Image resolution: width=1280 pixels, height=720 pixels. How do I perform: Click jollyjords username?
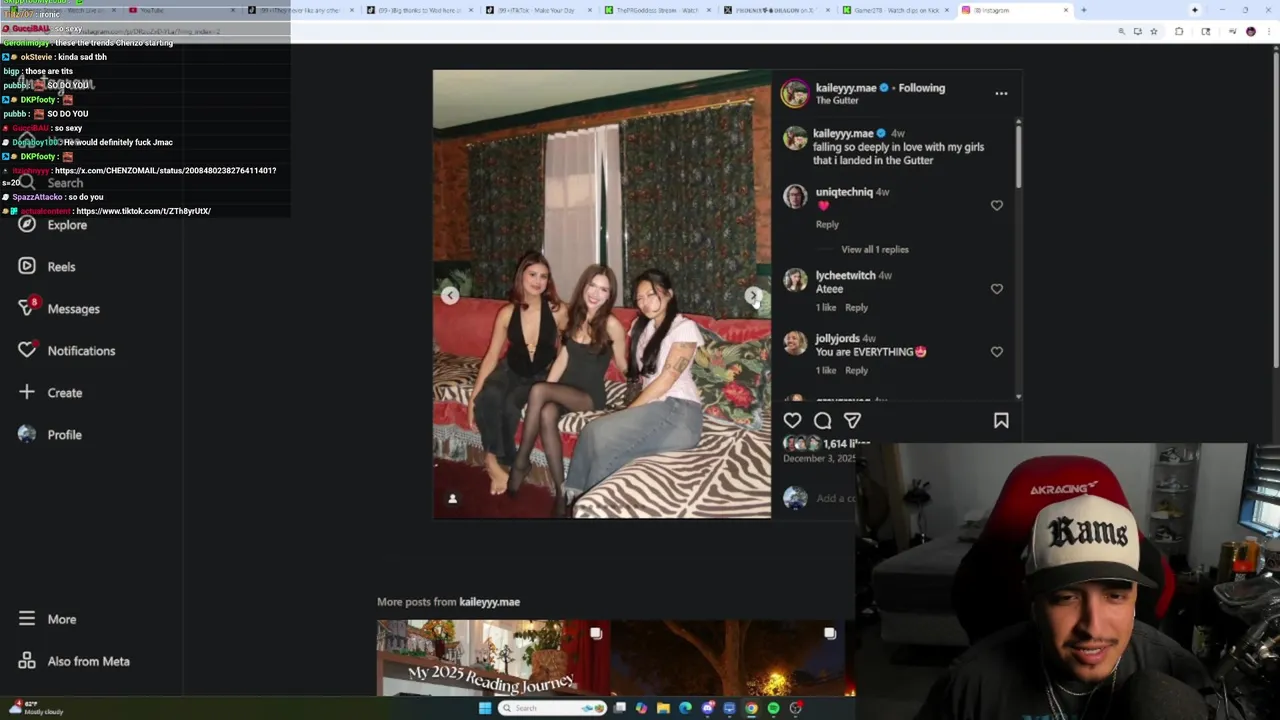pyautogui.click(x=837, y=338)
